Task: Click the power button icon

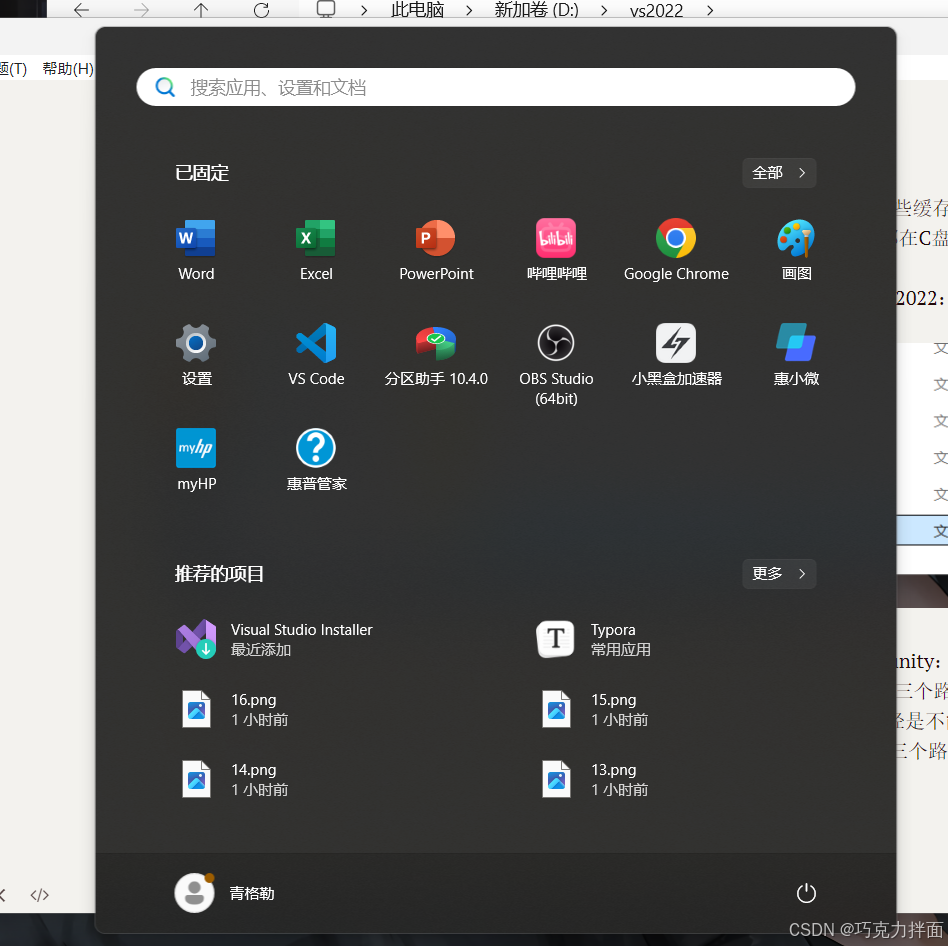Action: [x=806, y=893]
